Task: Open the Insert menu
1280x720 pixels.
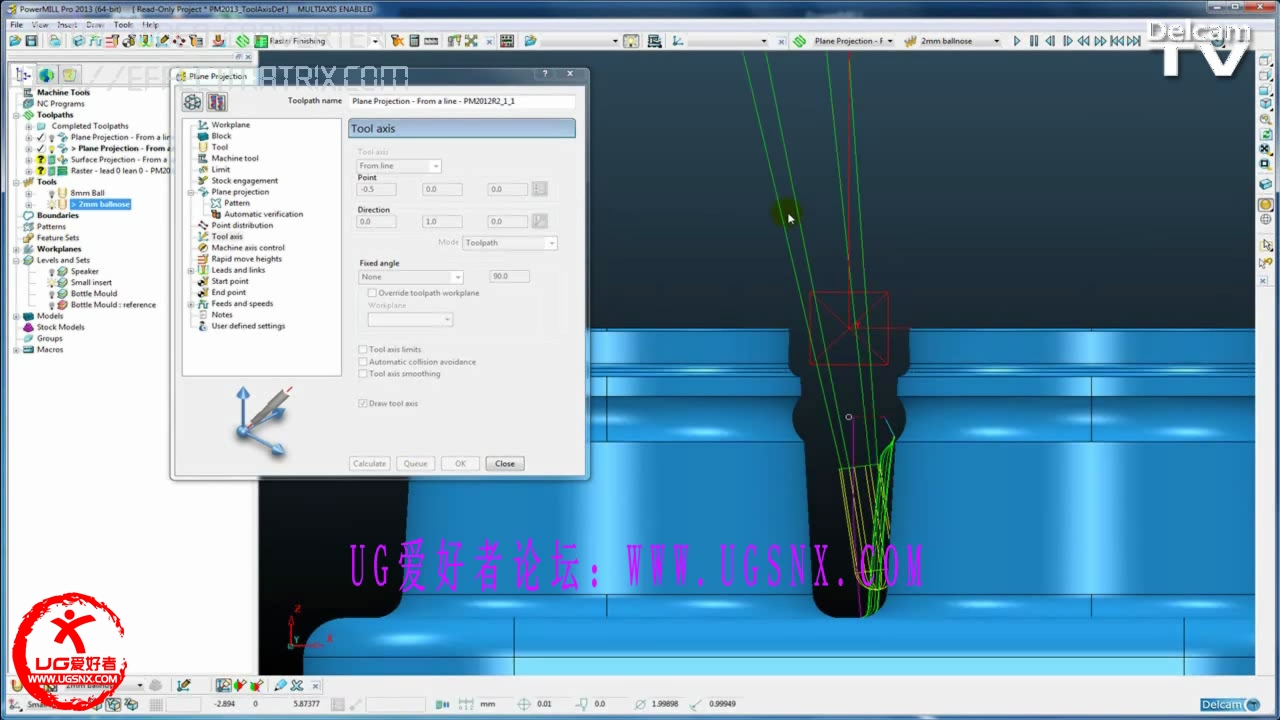Action: (x=67, y=24)
